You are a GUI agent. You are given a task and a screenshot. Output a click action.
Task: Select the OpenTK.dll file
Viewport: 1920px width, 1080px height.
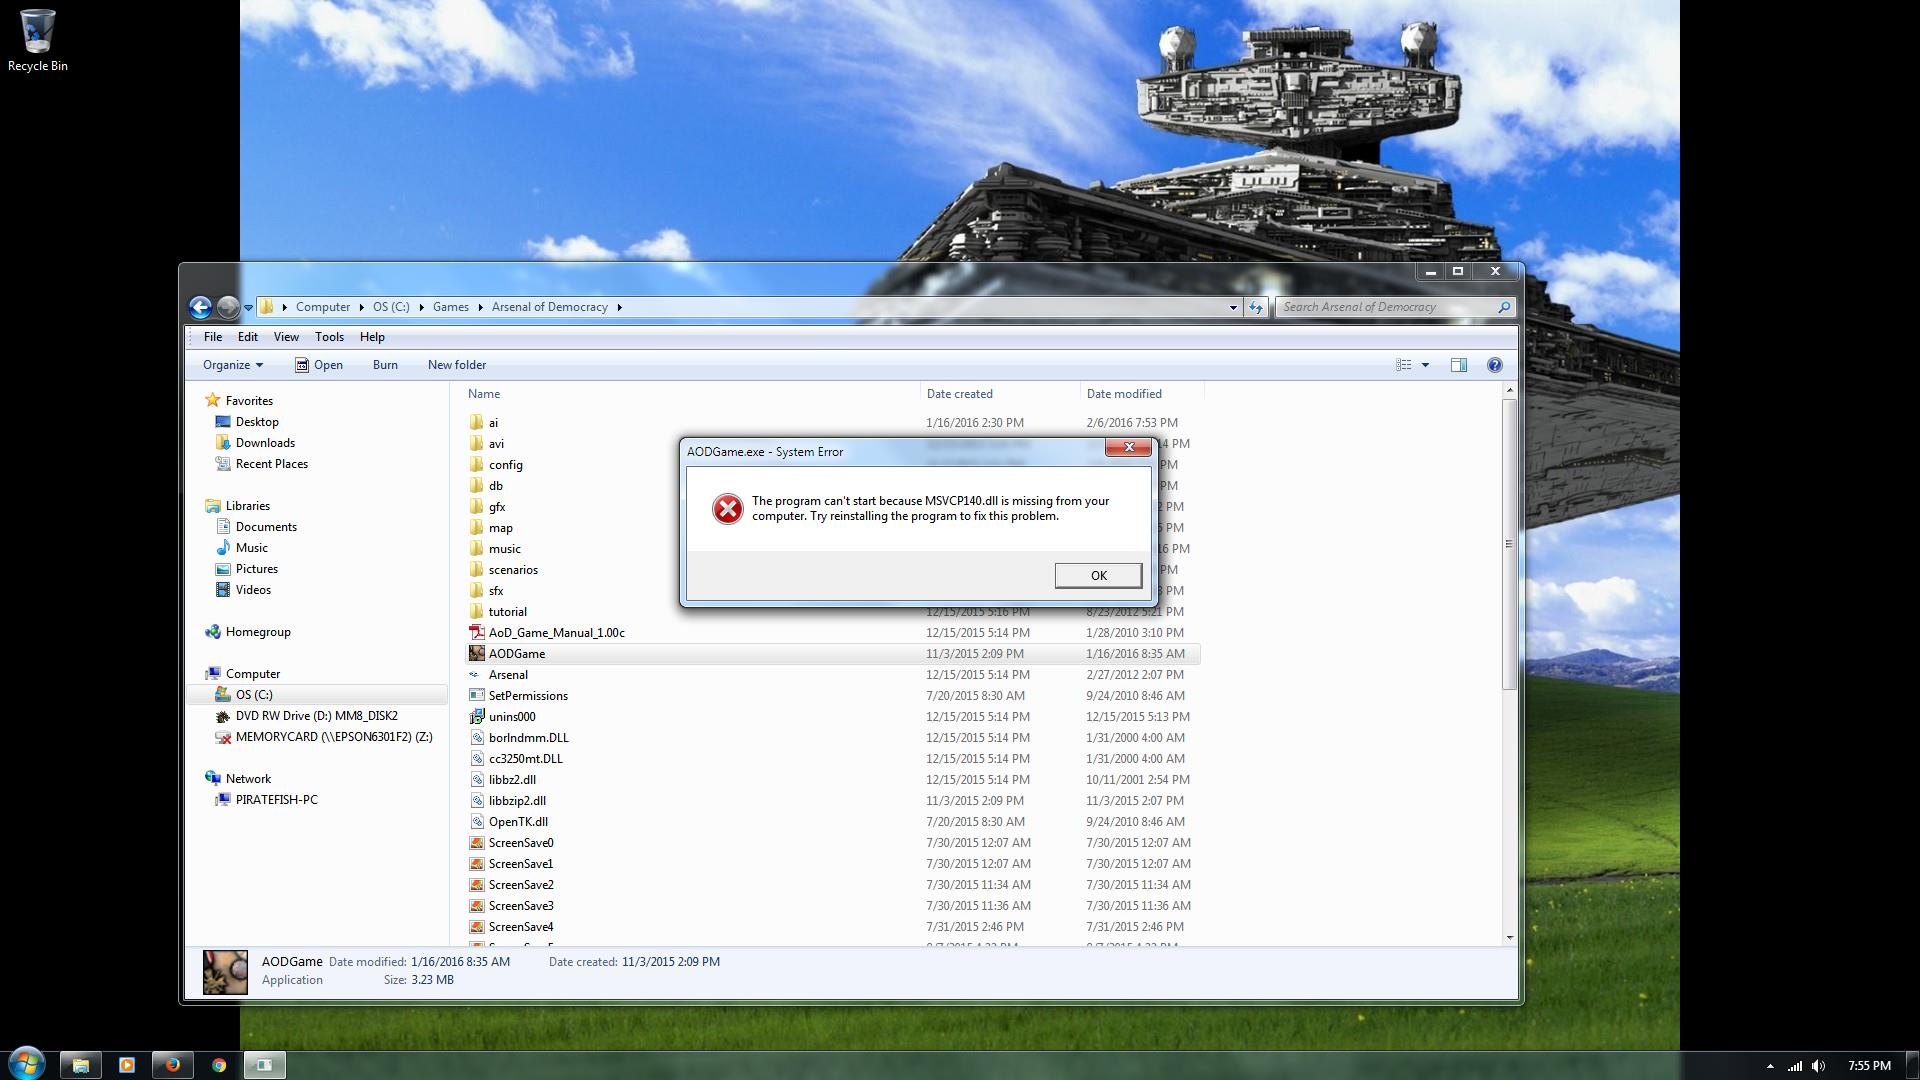(x=518, y=822)
